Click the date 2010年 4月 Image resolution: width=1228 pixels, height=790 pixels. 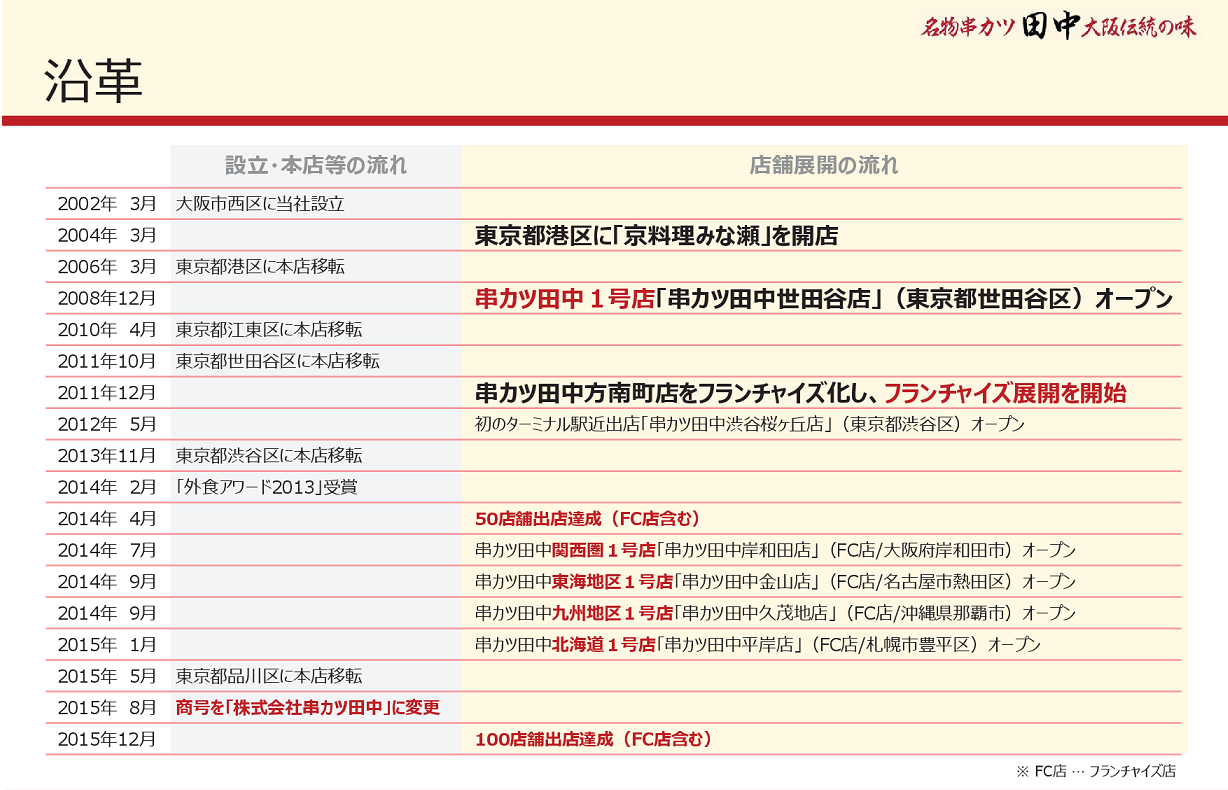107,330
